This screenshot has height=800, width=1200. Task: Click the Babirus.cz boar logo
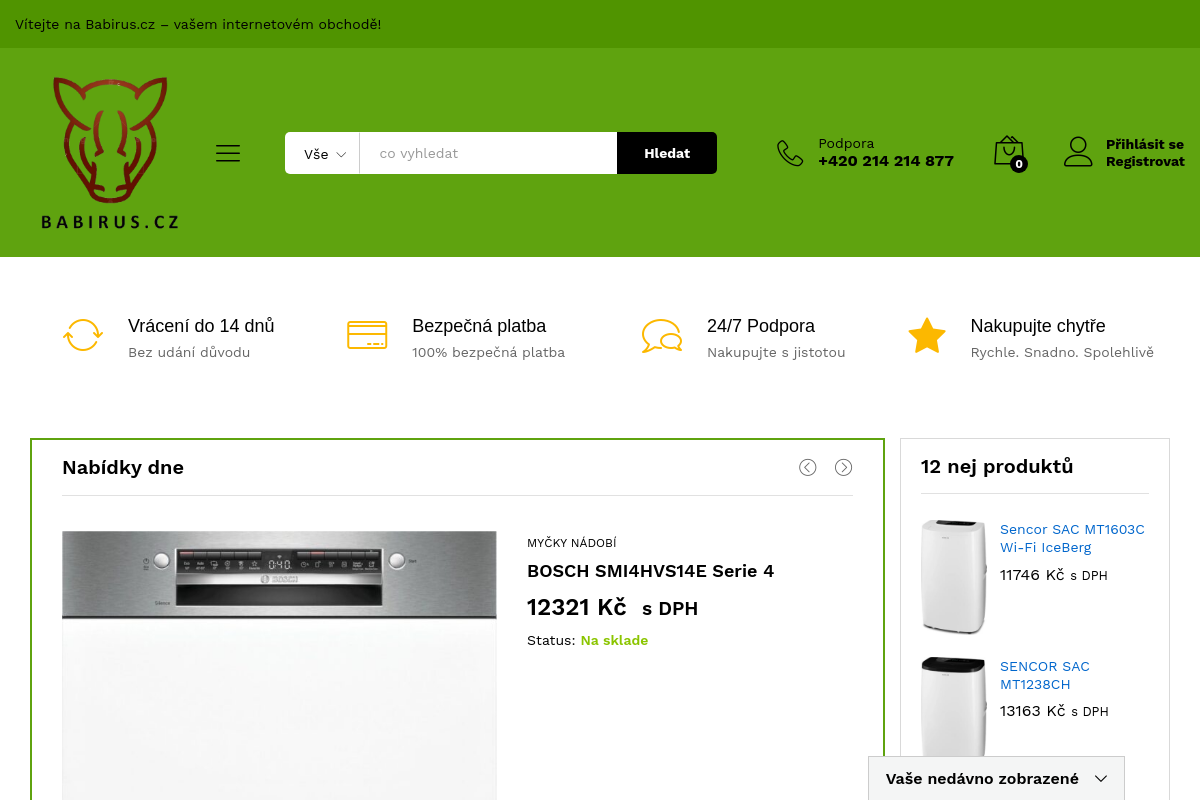click(x=110, y=153)
